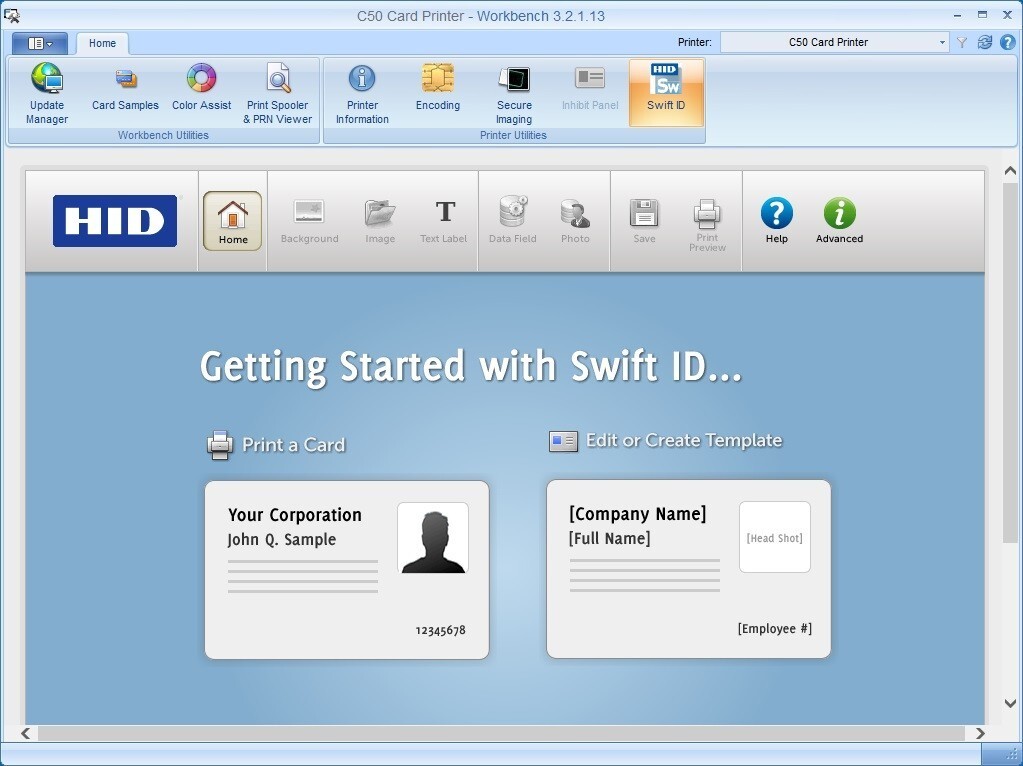Switch to the Home ribbon tab
The image size is (1023, 766).
[x=102, y=43]
